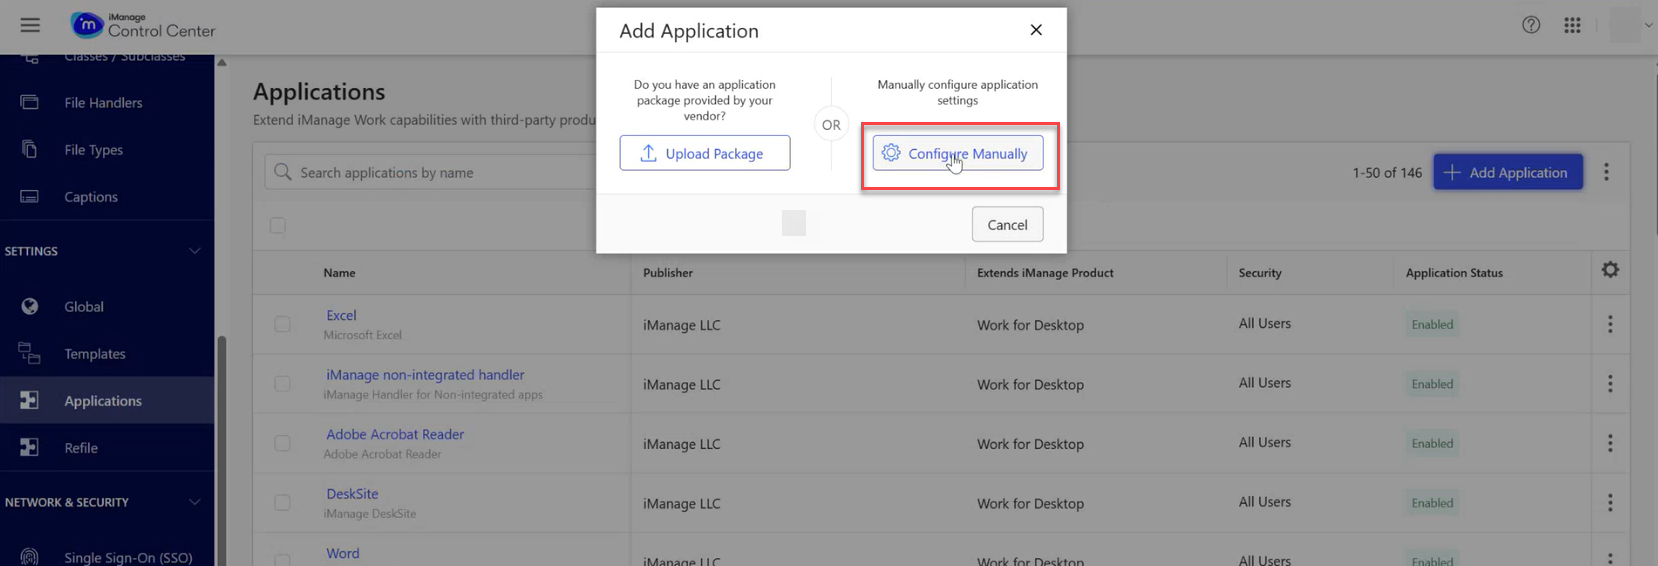Image resolution: width=1658 pixels, height=566 pixels.
Task: Click the Configure Manually button
Action: click(958, 154)
